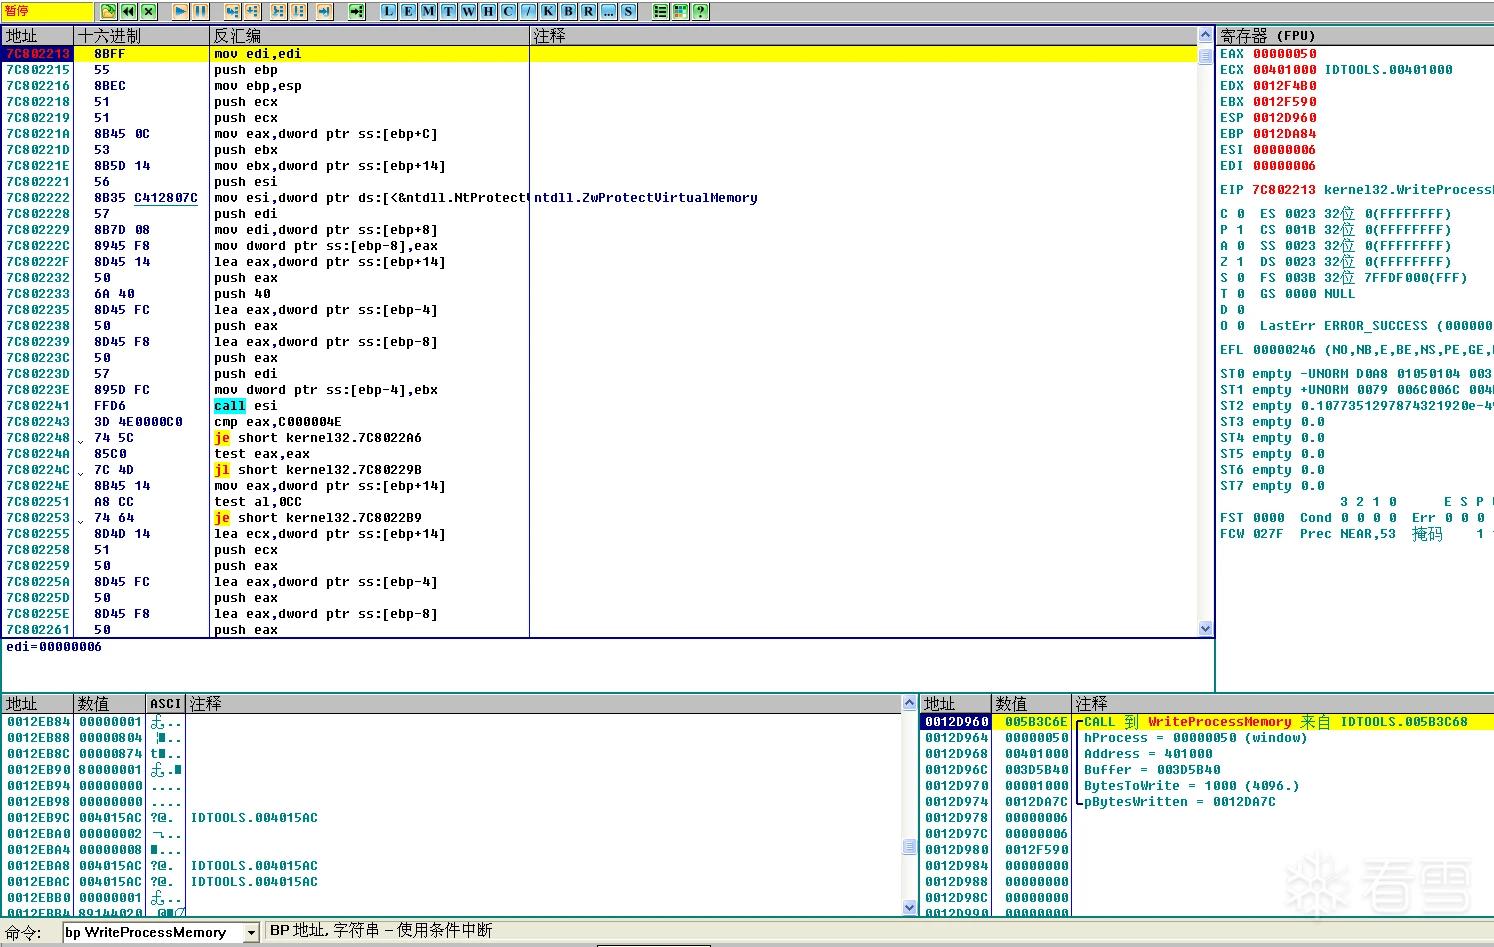Open the Breakpoints window B button
This screenshot has width=1494, height=947.
[x=568, y=11]
